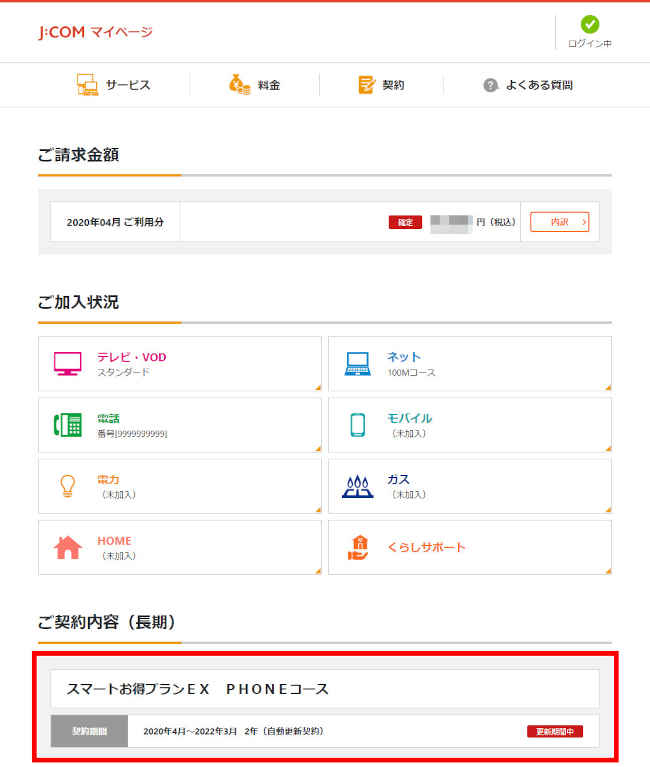Click the red house HOME icon
Image resolution: width=650 pixels, height=767 pixels.
[67, 547]
